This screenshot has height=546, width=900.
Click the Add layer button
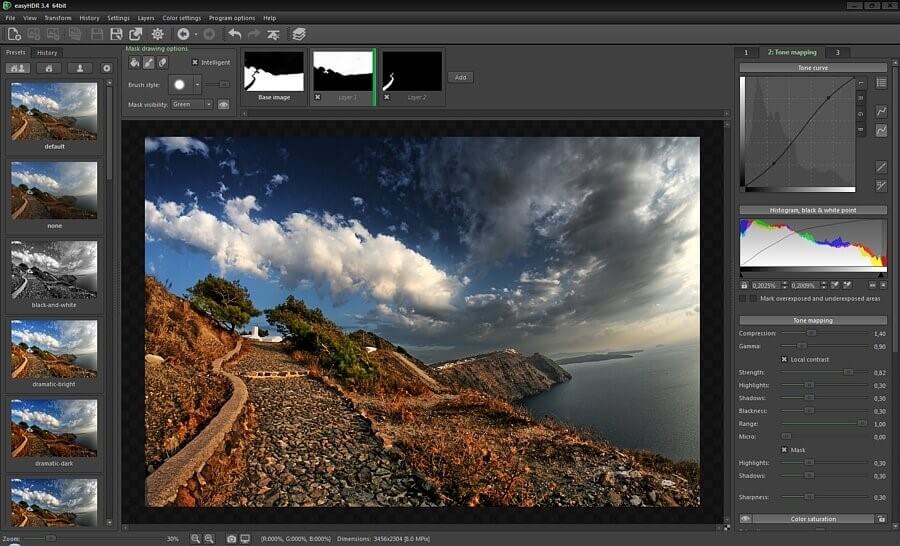tap(460, 77)
